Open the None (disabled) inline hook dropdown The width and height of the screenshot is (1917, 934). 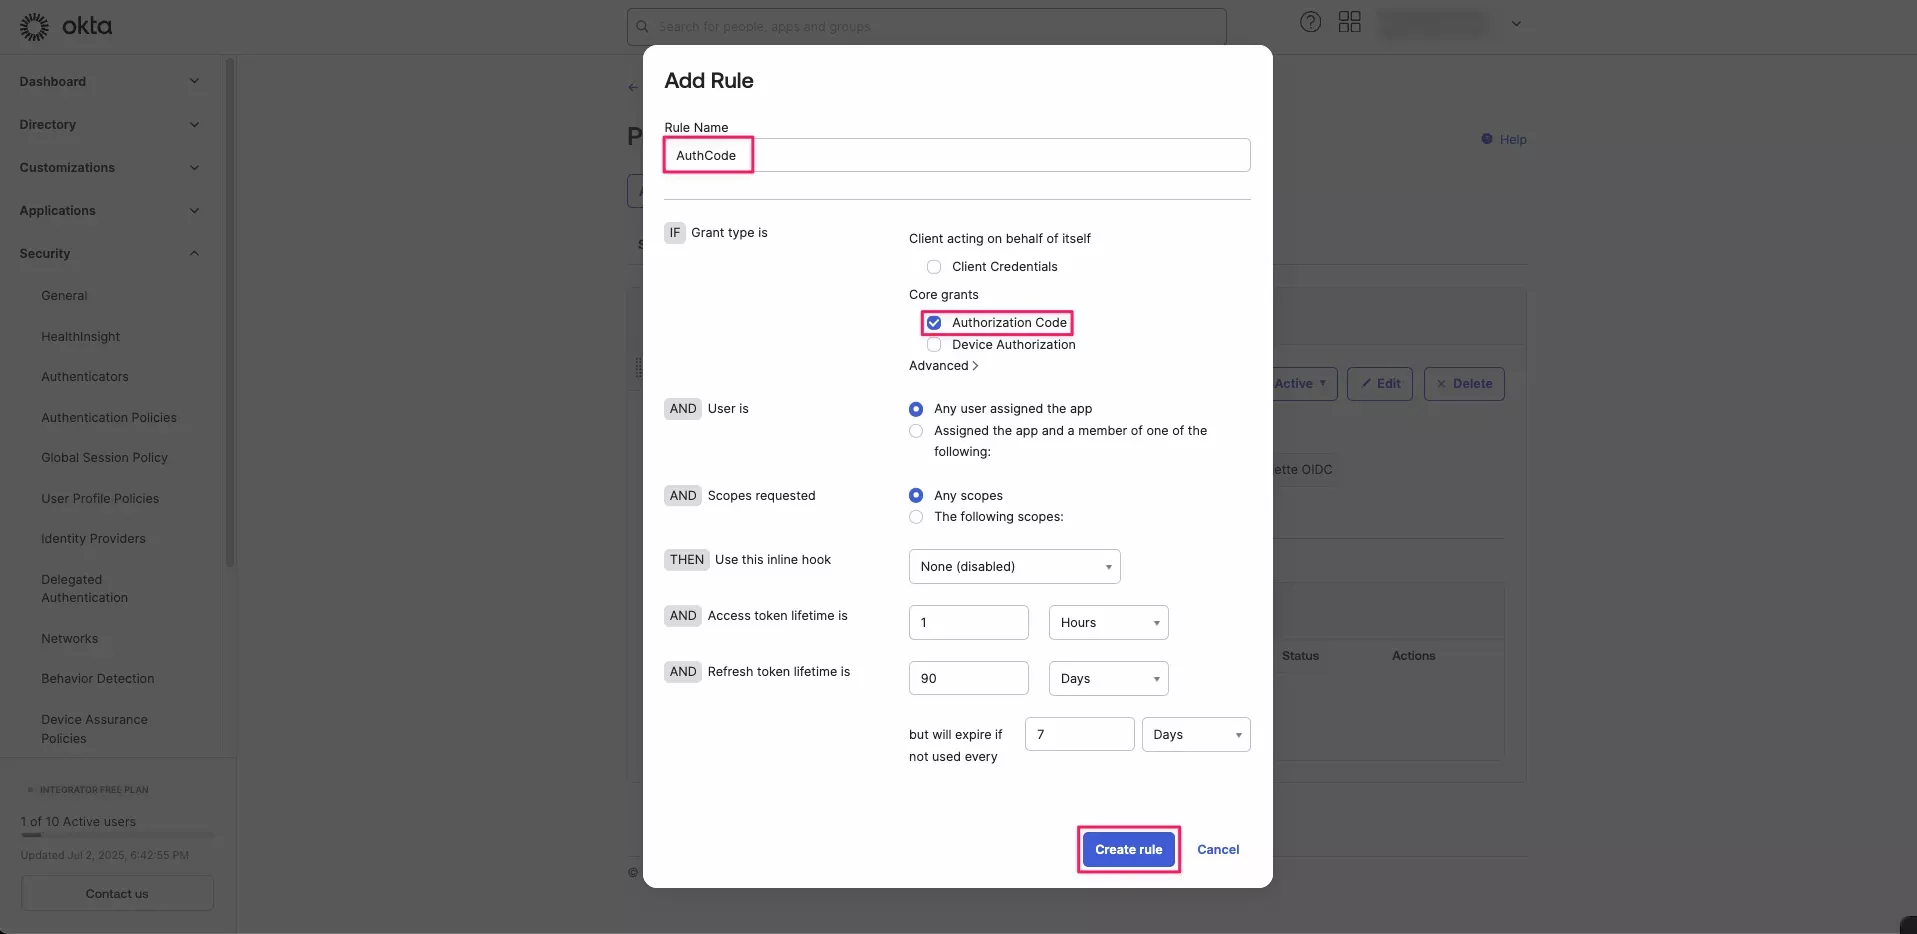[1013, 566]
